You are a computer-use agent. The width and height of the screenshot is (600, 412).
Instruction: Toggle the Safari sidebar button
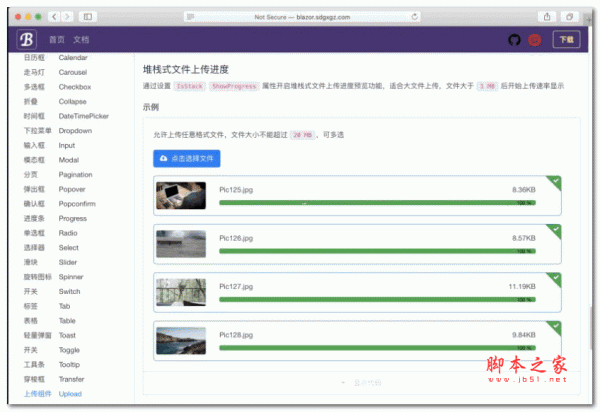click(88, 17)
